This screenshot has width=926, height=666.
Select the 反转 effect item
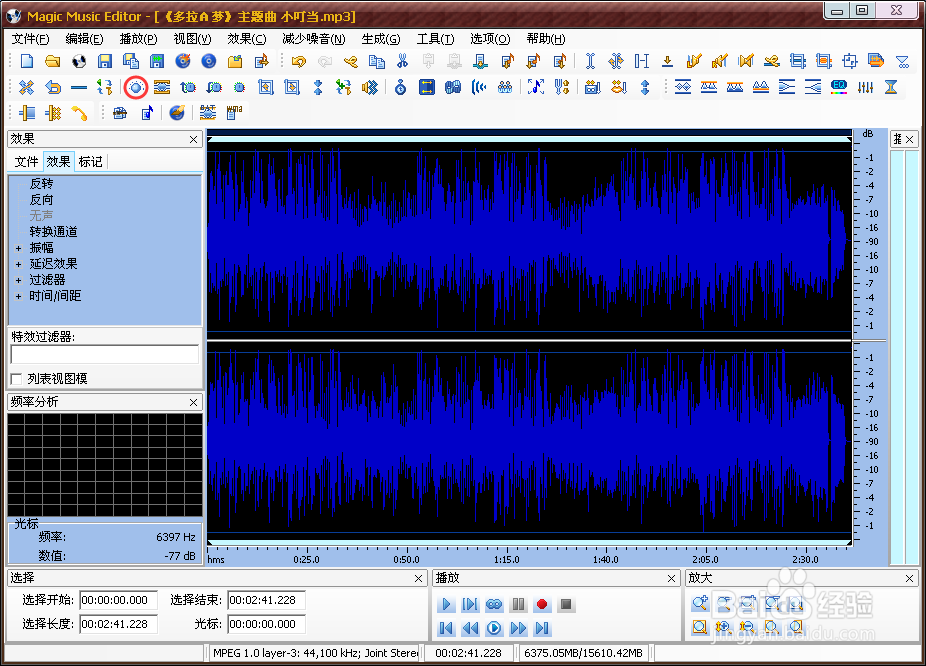41,184
